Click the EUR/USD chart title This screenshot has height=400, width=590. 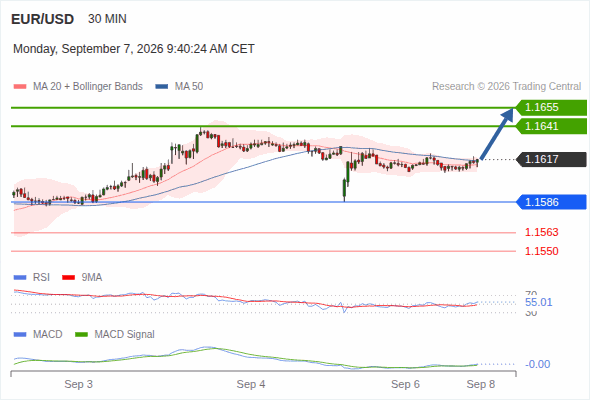[43, 19]
